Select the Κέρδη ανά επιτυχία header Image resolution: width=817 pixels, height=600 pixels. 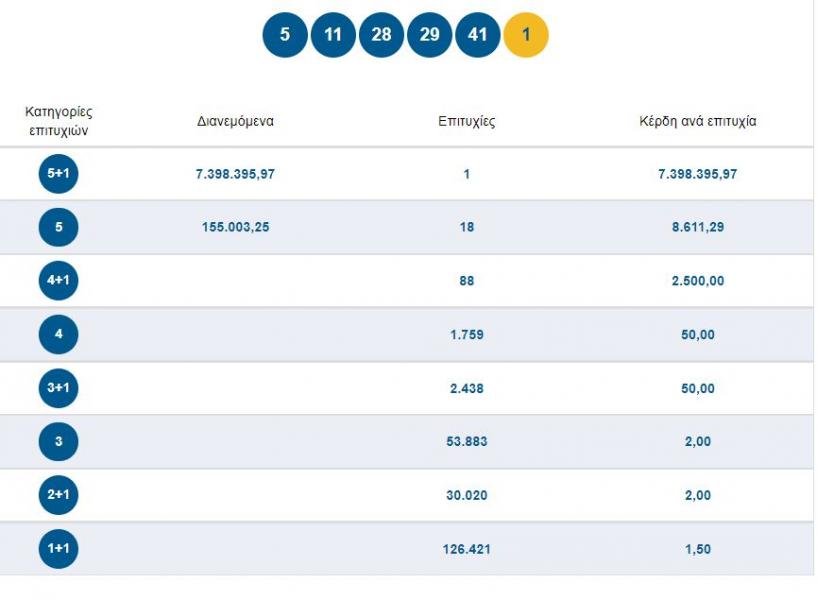(x=698, y=121)
